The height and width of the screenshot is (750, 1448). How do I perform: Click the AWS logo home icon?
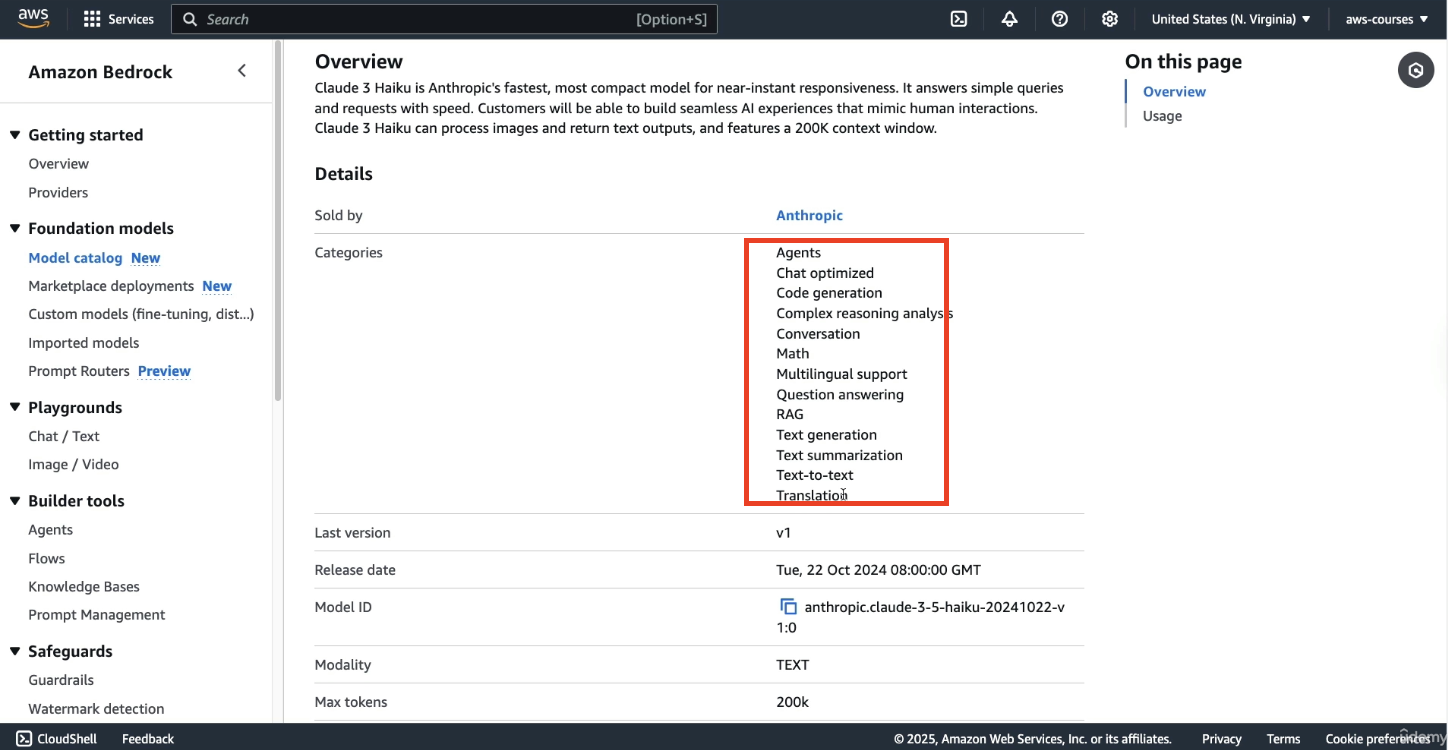click(33, 19)
